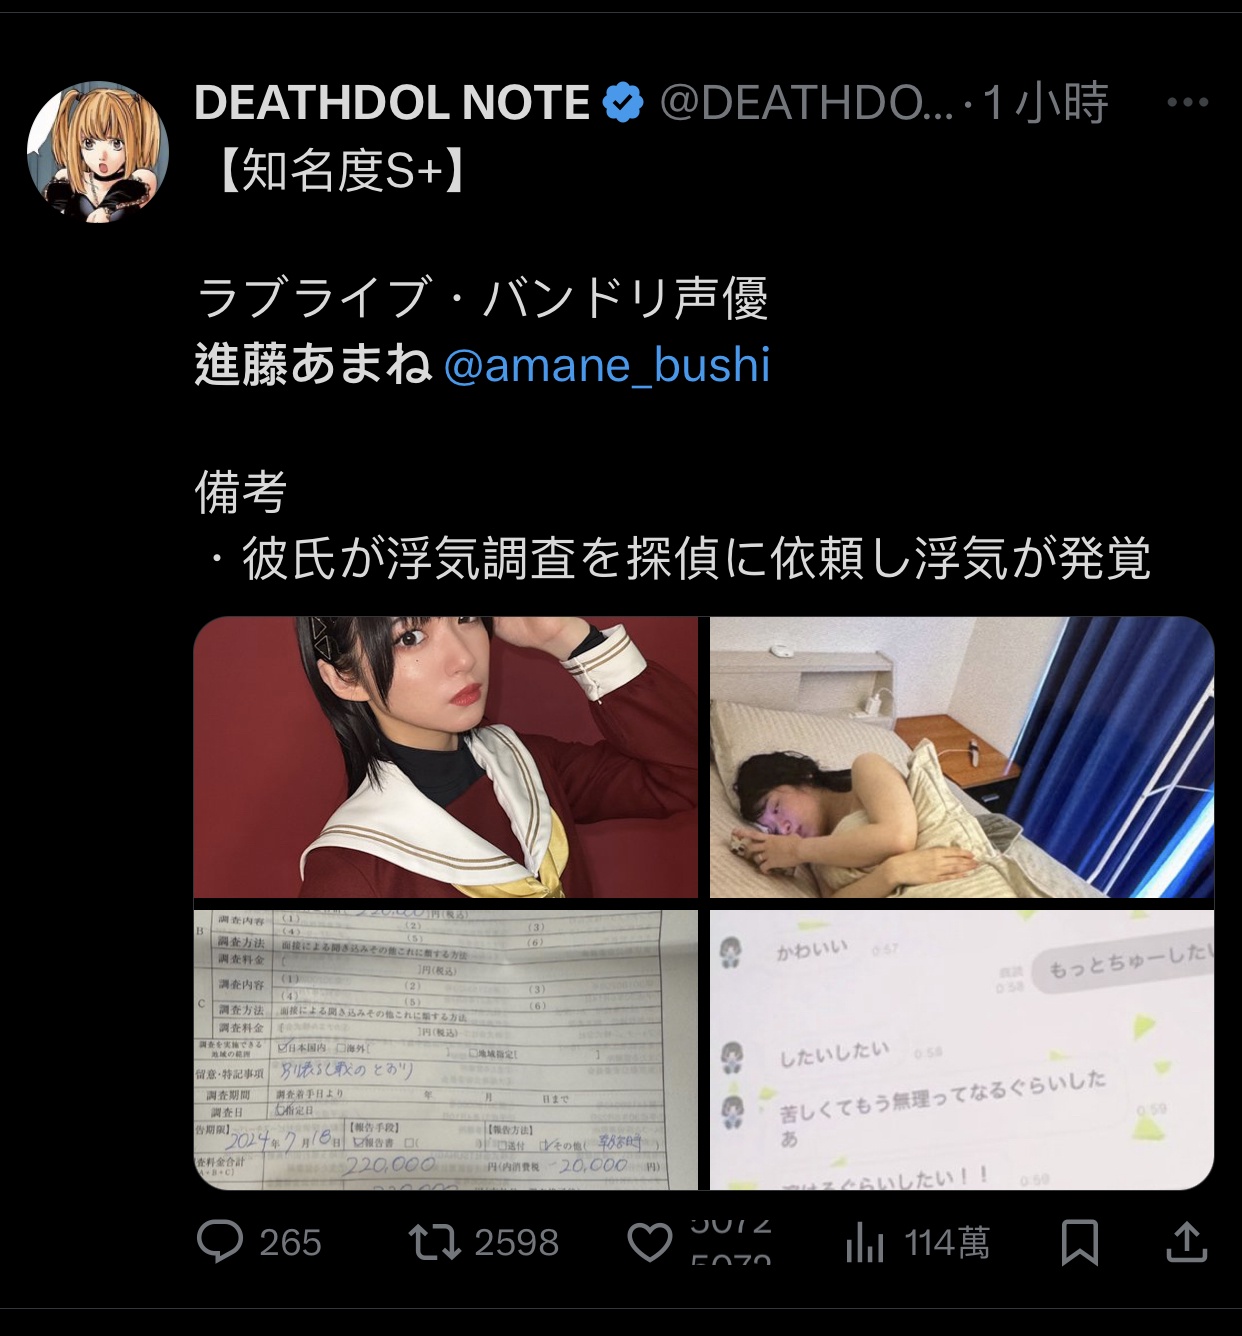Open the view analytics bar chart icon
The width and height of the screenshot is (1242, 1336).
[x=865, y=1243]
